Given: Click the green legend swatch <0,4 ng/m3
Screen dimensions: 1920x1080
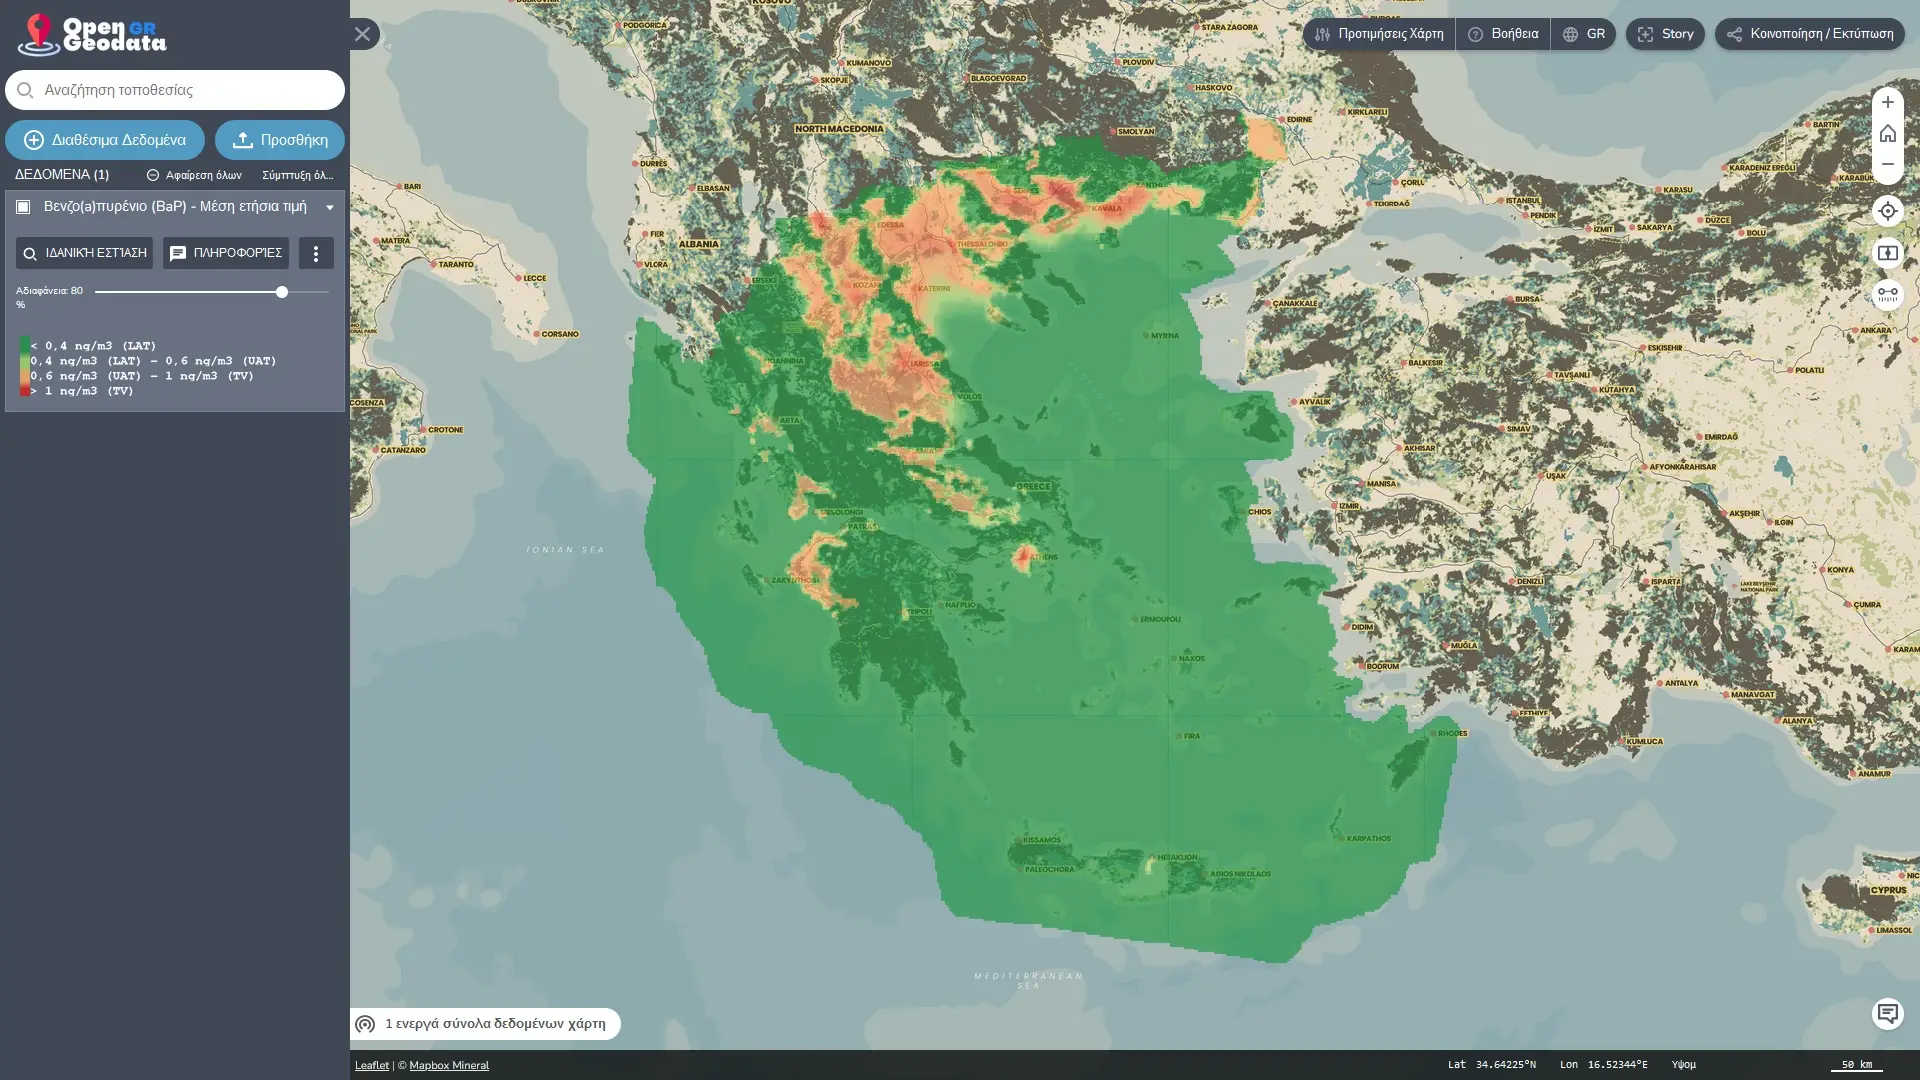Looking at the screenshot, I should click(x=24, y=345).
